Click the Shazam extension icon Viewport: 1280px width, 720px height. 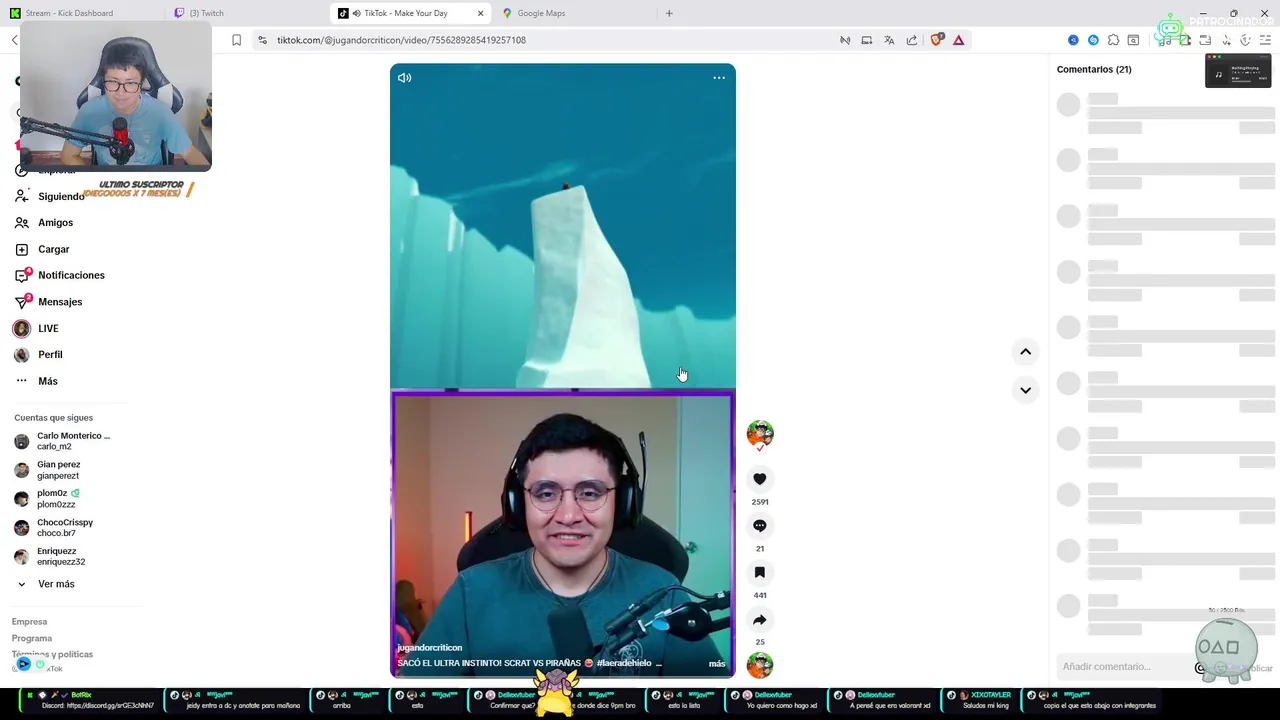[1093, 40]
